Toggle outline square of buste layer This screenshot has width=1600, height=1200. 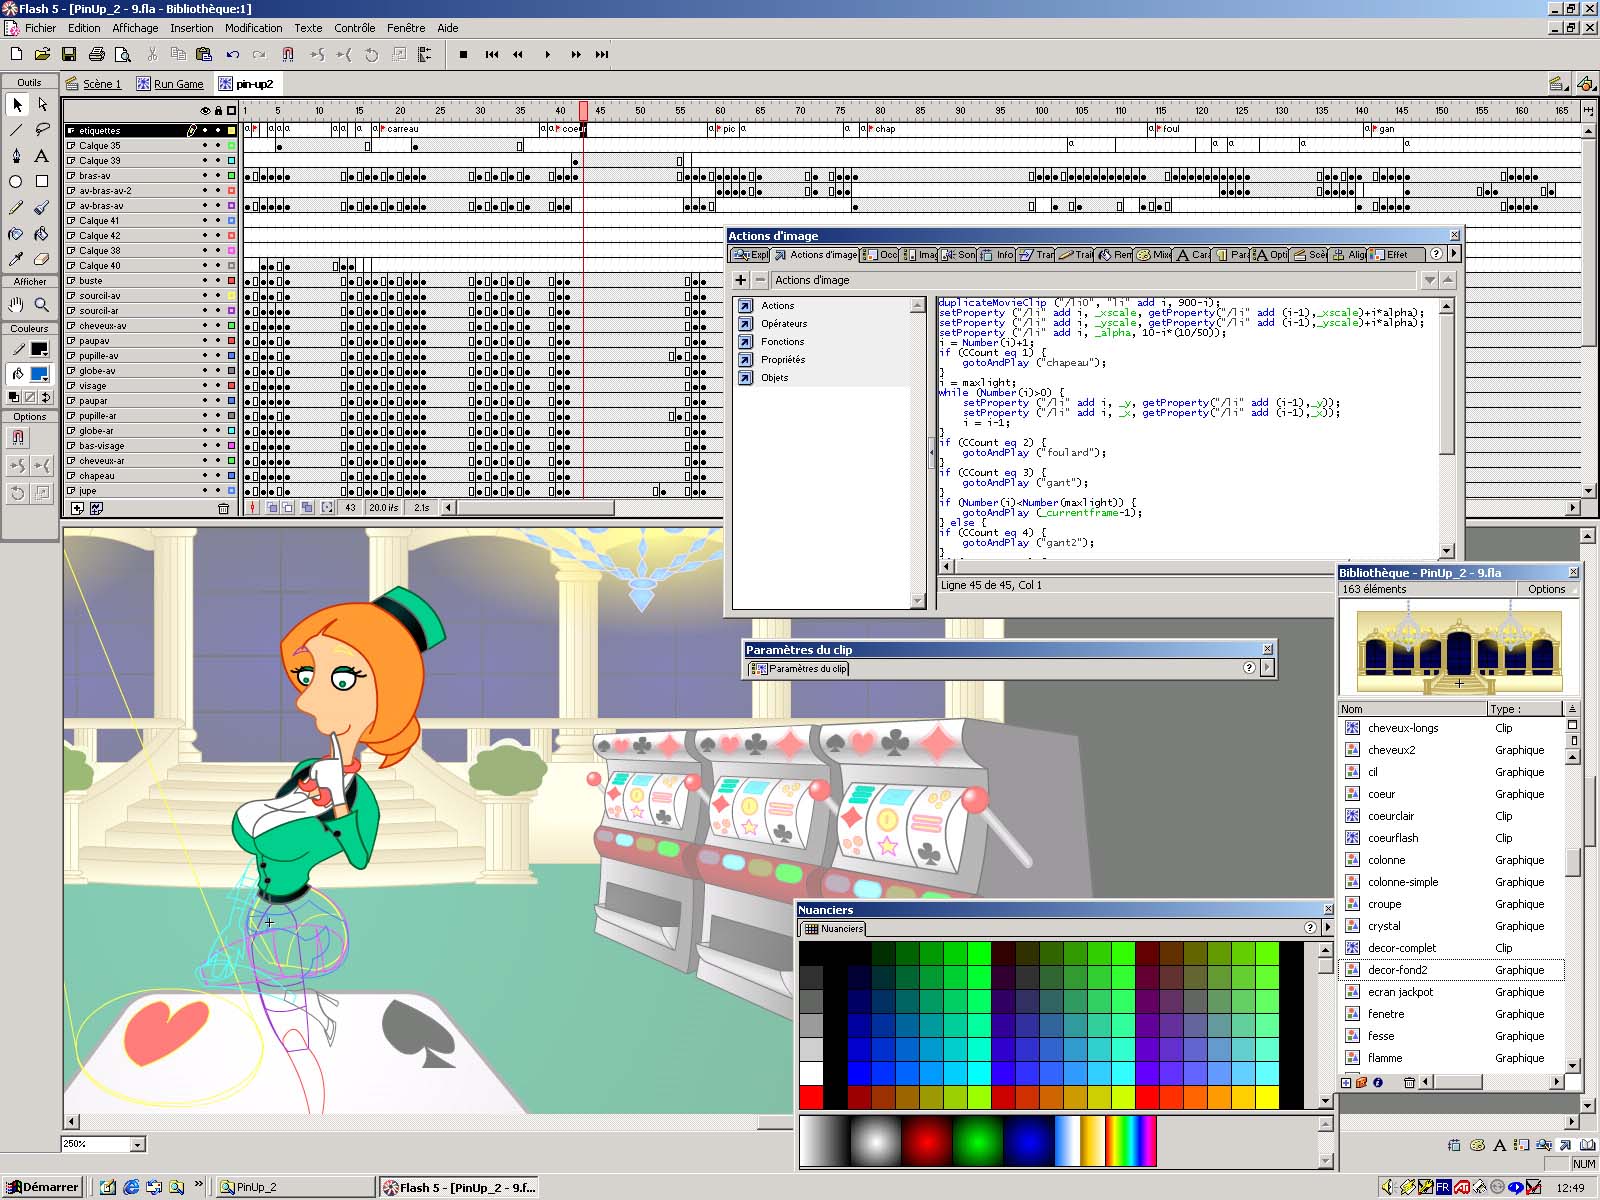231,281
